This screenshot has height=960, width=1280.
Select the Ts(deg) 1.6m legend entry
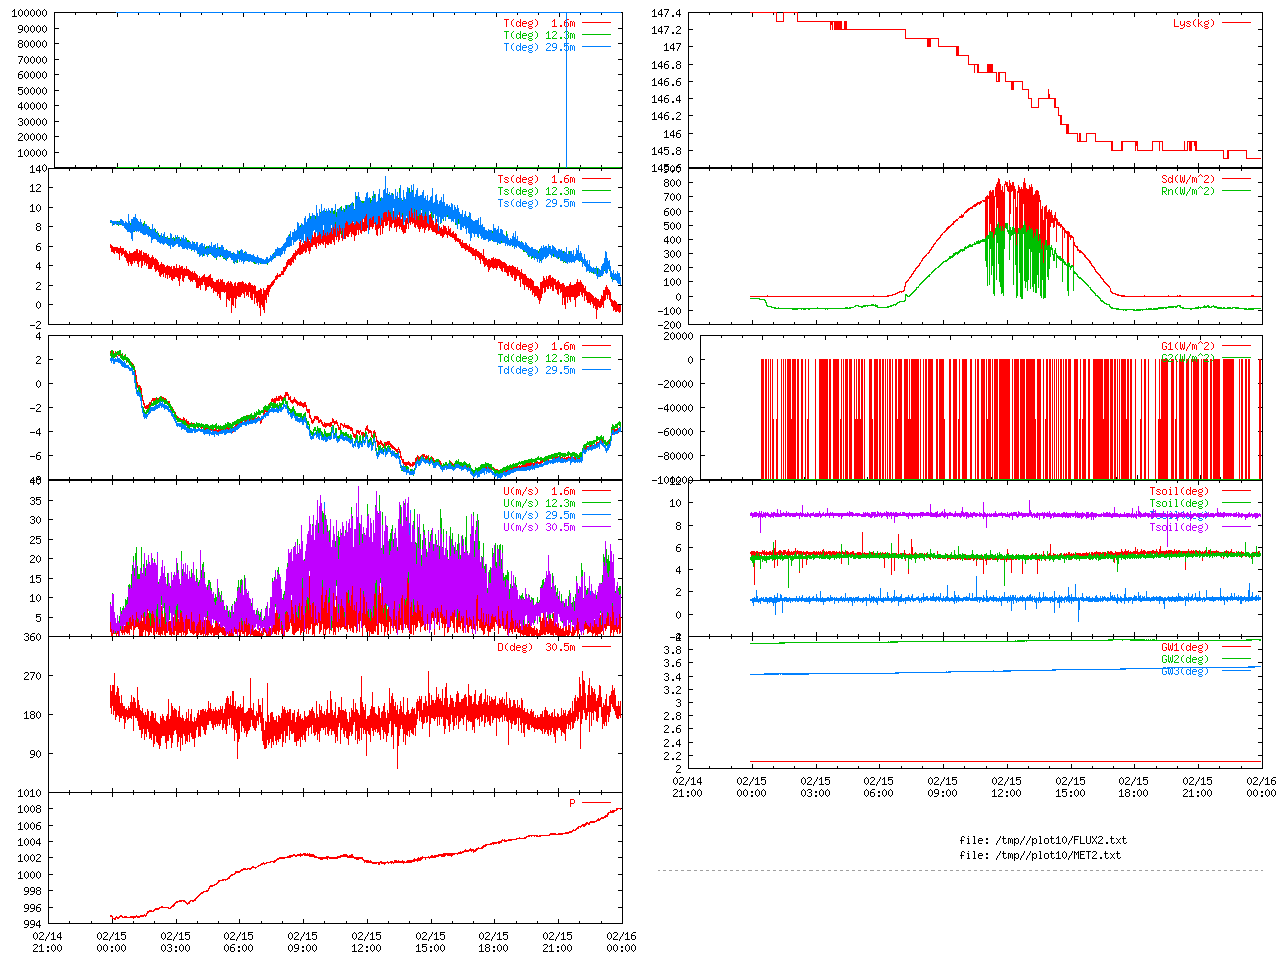536,180
